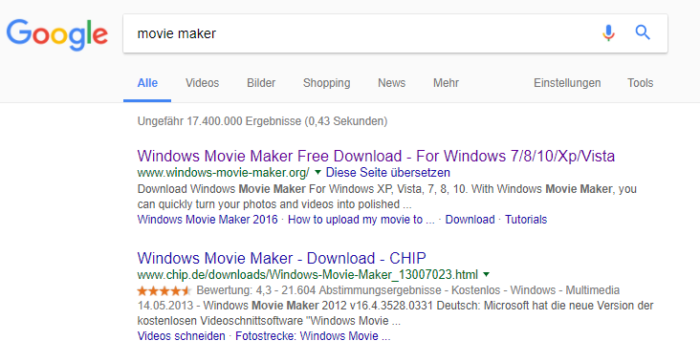Image resolution: width=700 pixels, height=362 pixels.
Task: Click the www.windows-movie-maker.org/ URL text
Action: (x=223, y=173)
